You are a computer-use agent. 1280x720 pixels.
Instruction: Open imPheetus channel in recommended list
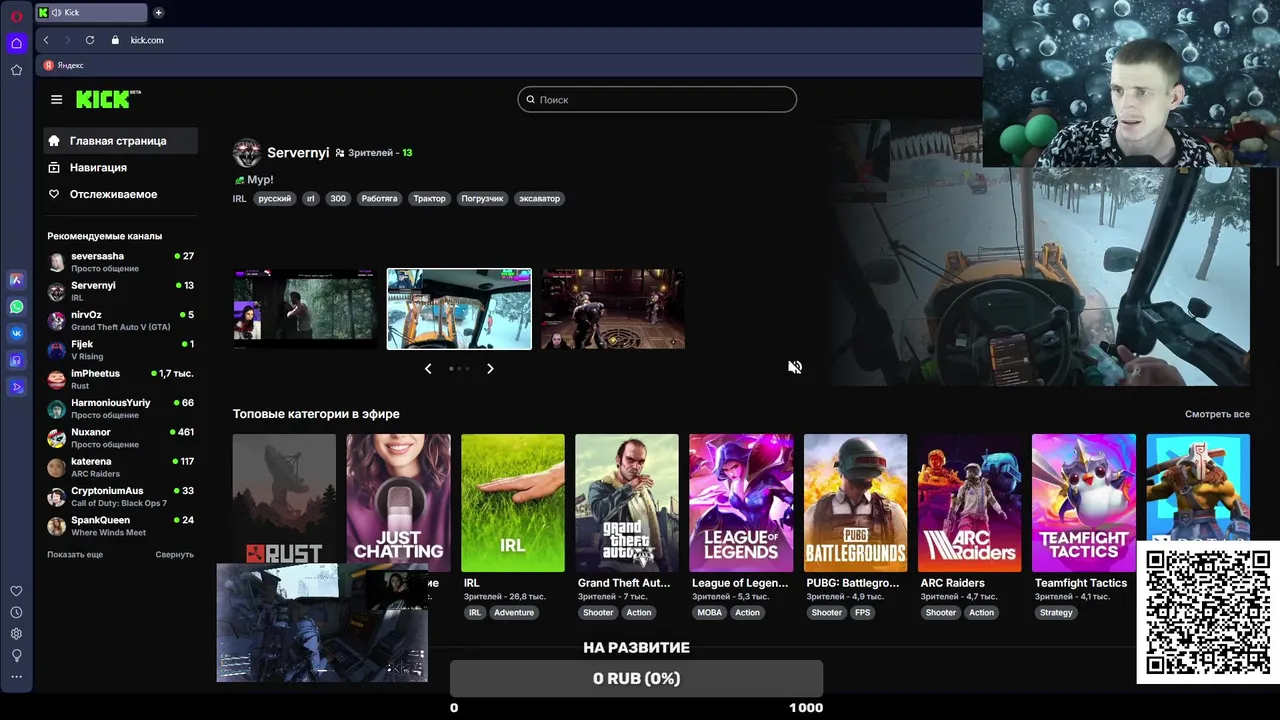click(x=120, y=379)
